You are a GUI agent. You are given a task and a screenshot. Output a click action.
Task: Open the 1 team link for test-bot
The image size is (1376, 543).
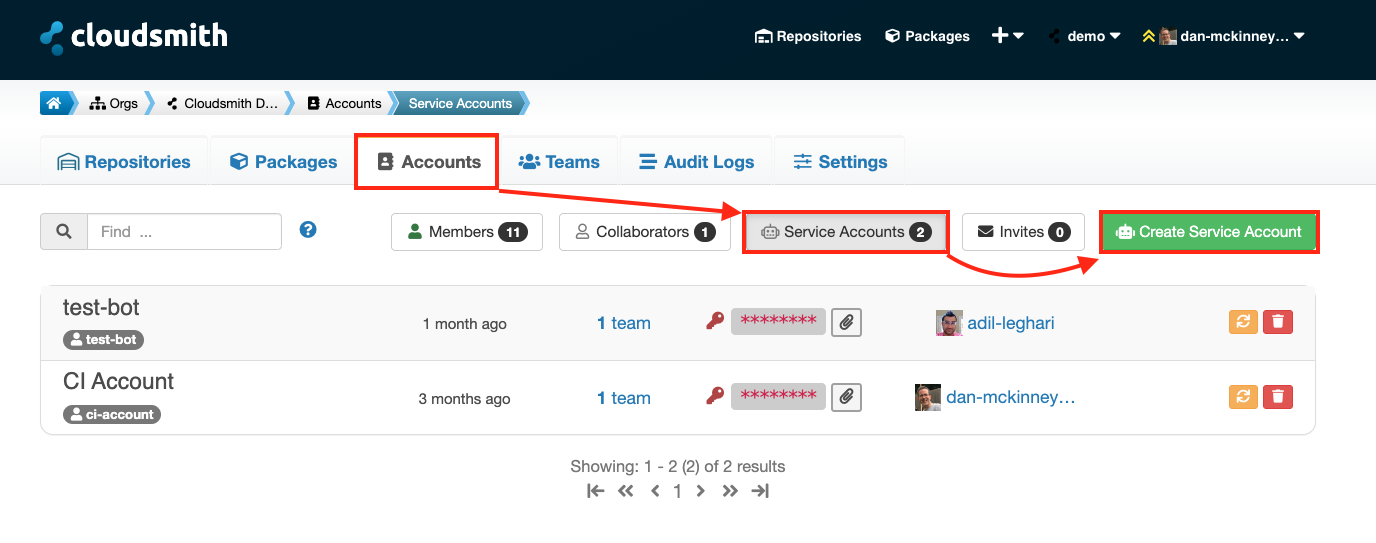[624, 323]
